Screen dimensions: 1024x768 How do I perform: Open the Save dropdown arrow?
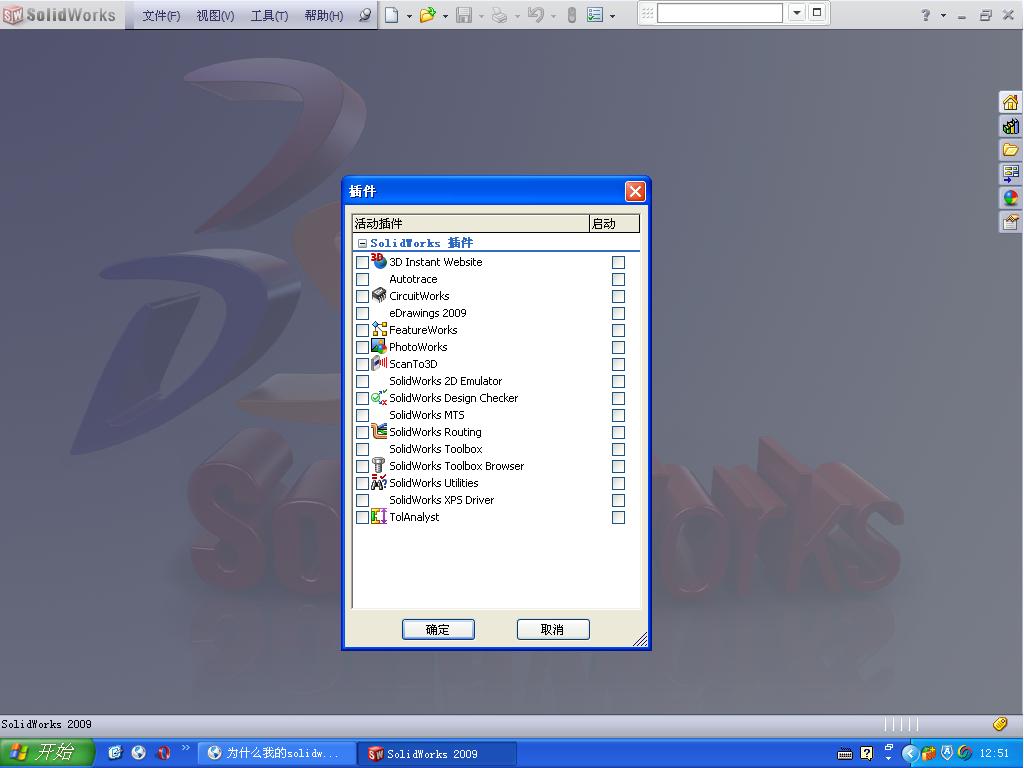481,16
